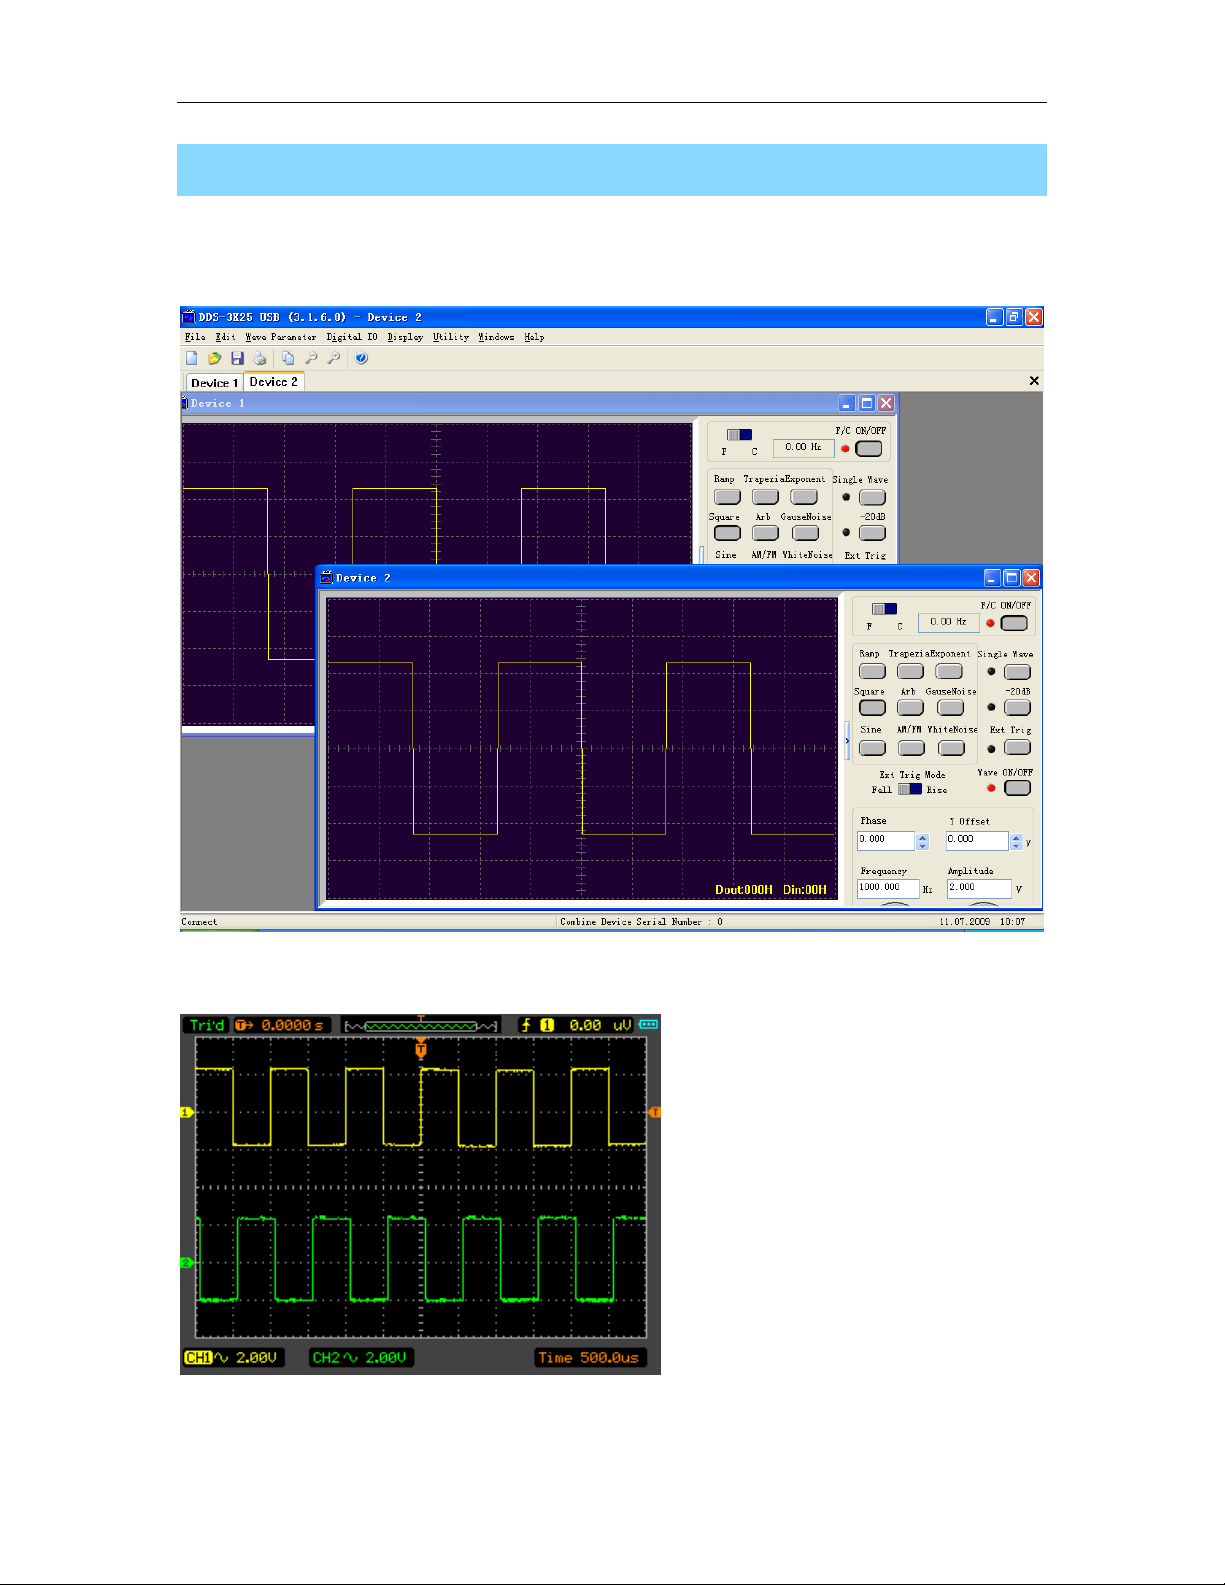Toggle -20dB attenuation button in Device 2
Viewport: 1225px width, 1585px height.
(1017, 708)
